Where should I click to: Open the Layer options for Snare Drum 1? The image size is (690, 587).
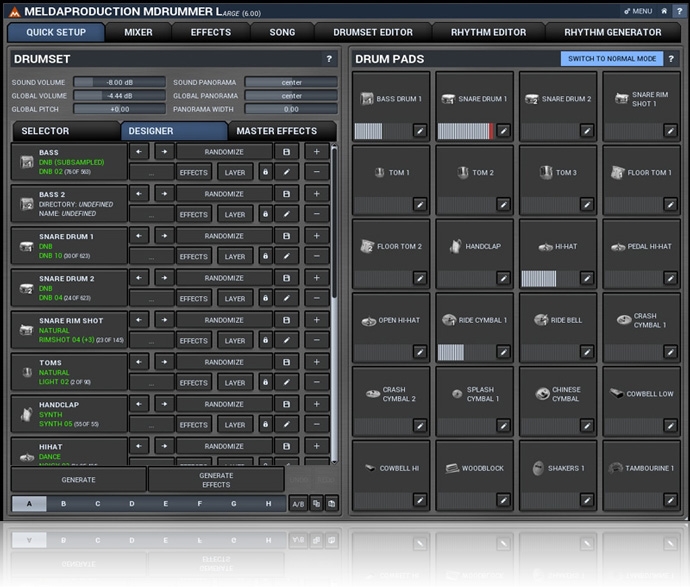point(235,256)
